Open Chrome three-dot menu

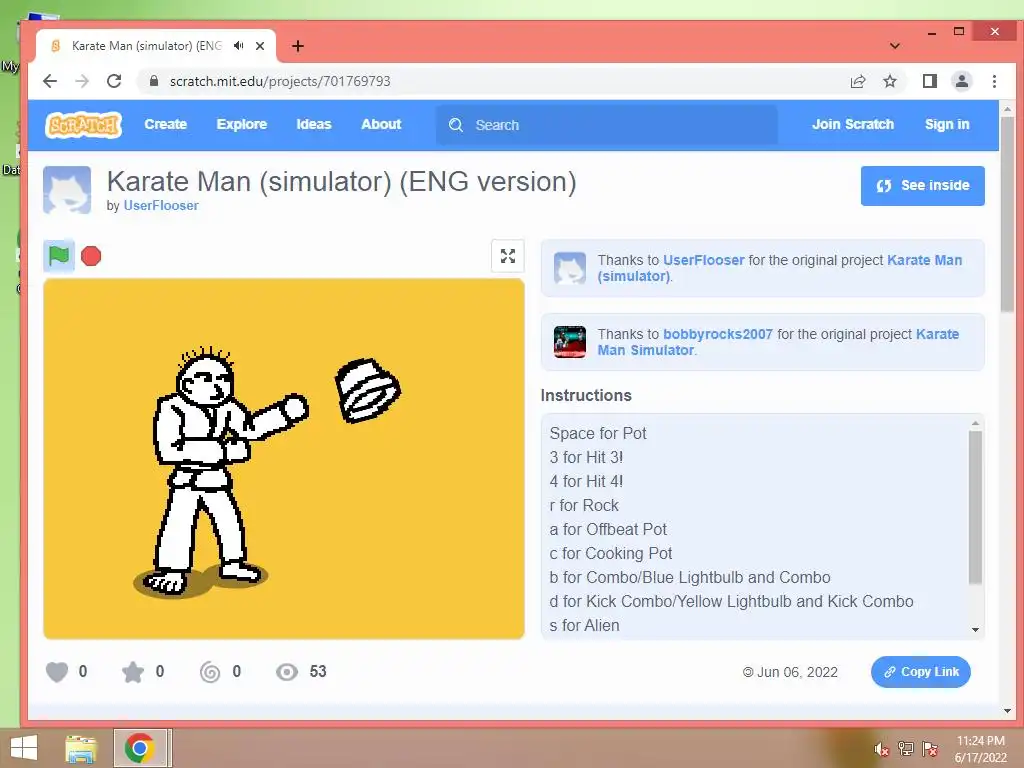994,81
